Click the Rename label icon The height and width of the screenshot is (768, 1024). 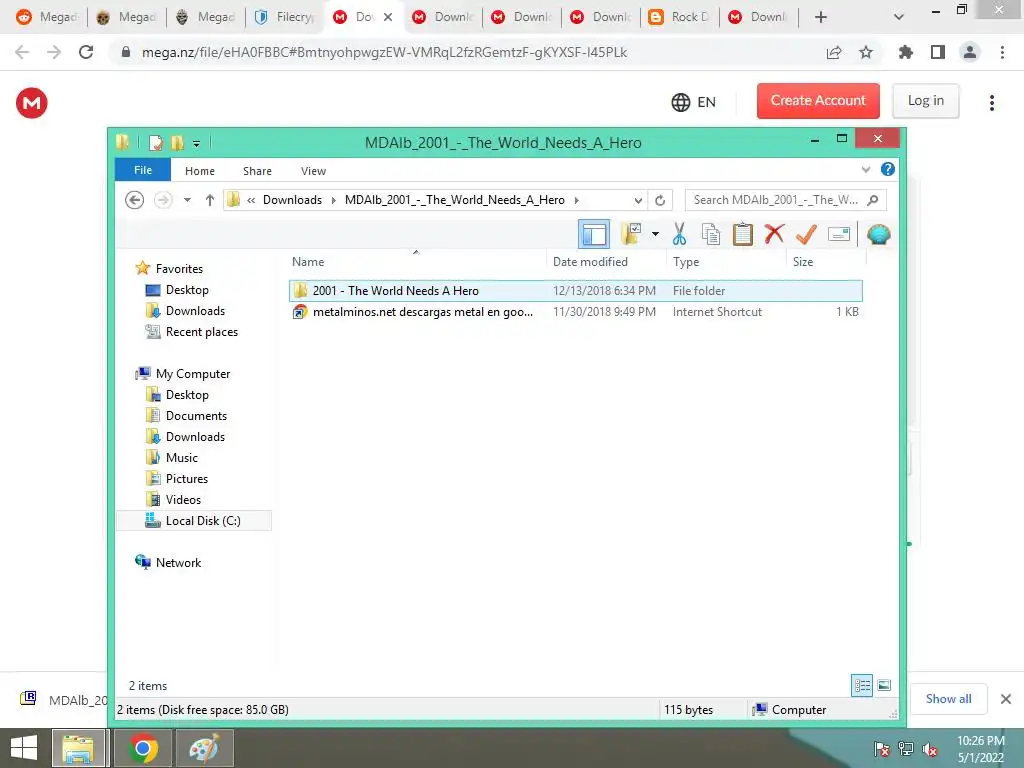tap(839, 234)
